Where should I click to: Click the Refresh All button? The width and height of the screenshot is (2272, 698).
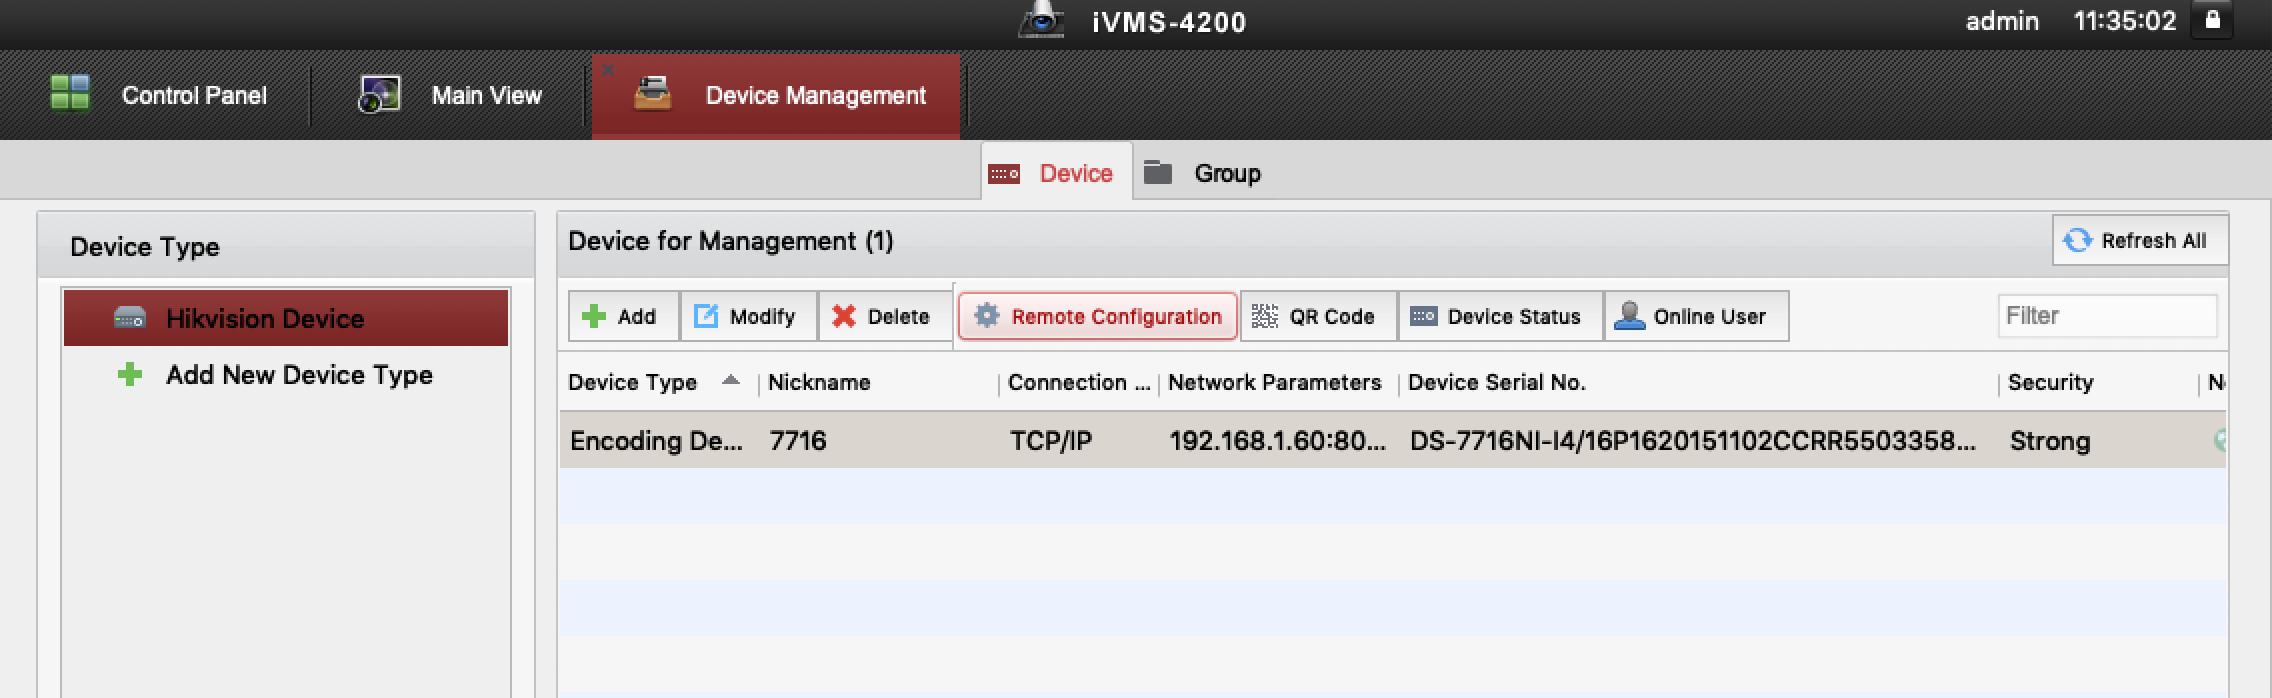(x=2140, y=240)
